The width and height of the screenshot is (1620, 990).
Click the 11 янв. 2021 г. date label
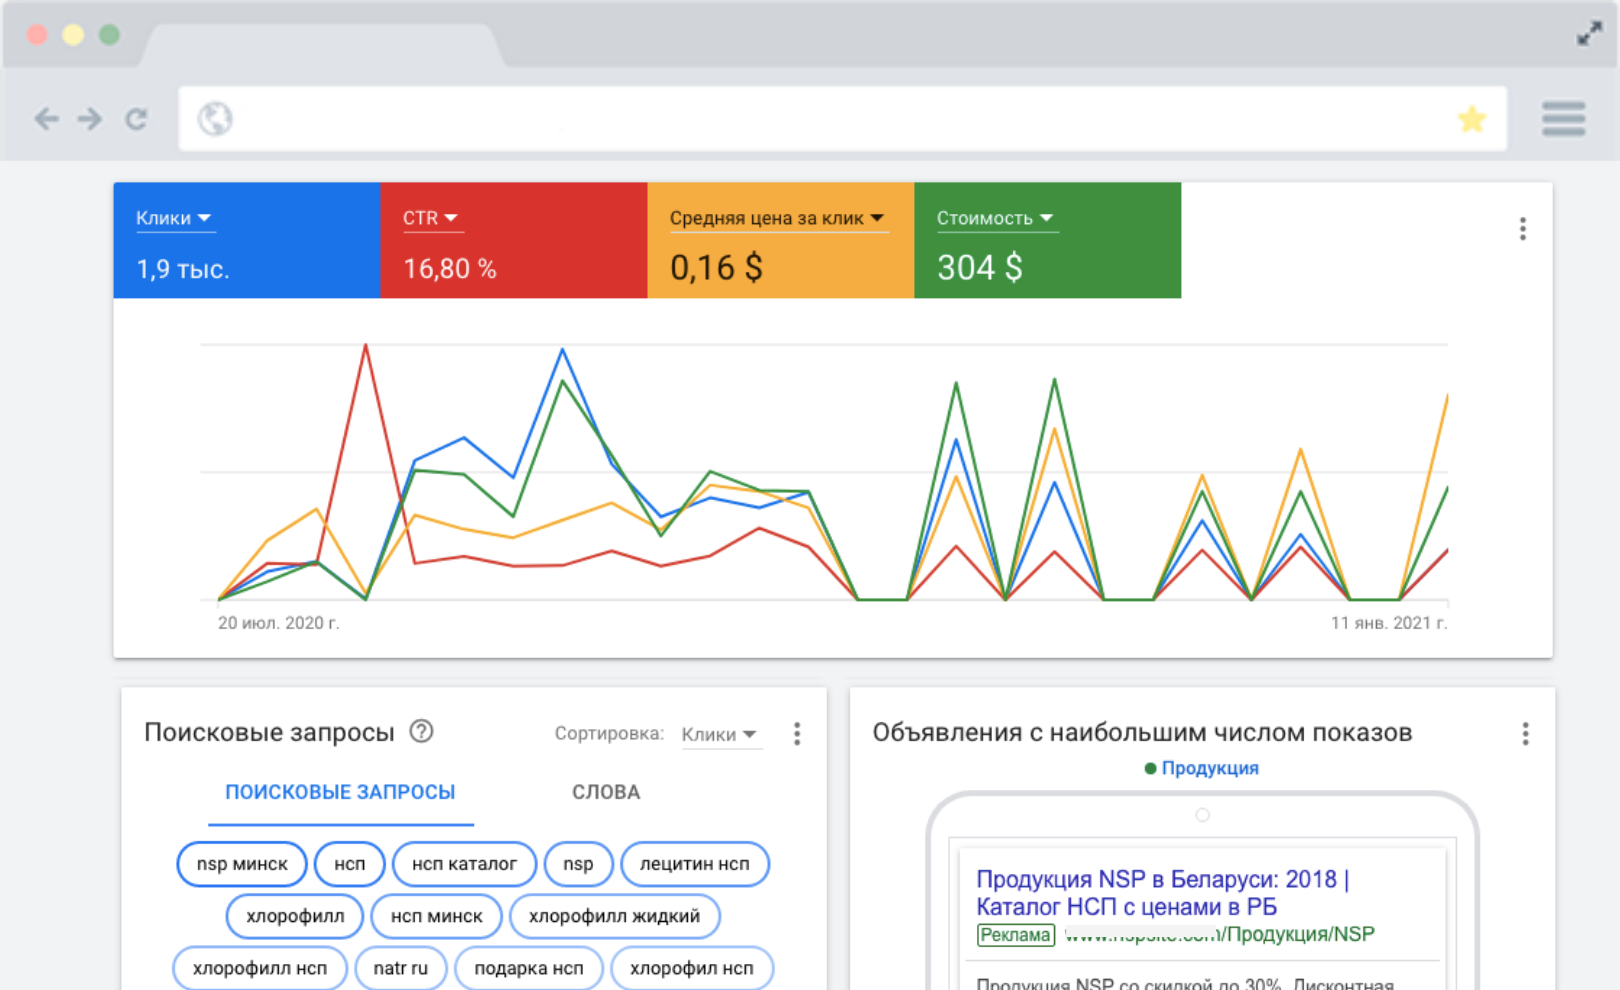click(1389, 623)
